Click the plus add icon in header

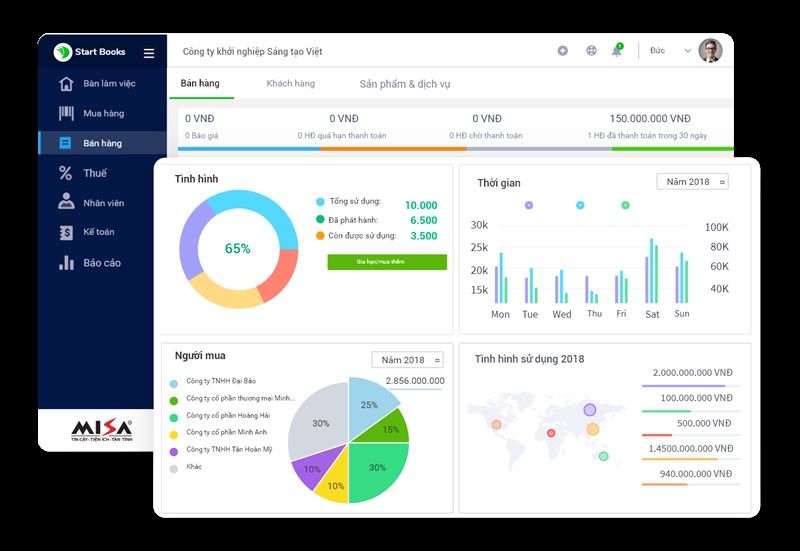pos(563,51)
